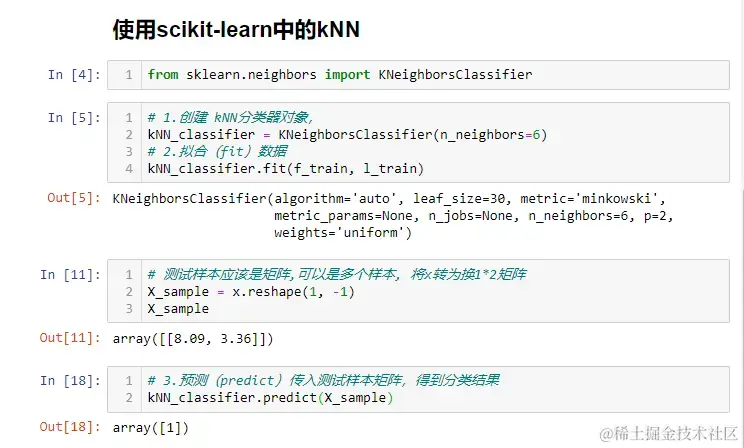Click the output array([1])
Screen dimensions: 744x448
(150, 428)
